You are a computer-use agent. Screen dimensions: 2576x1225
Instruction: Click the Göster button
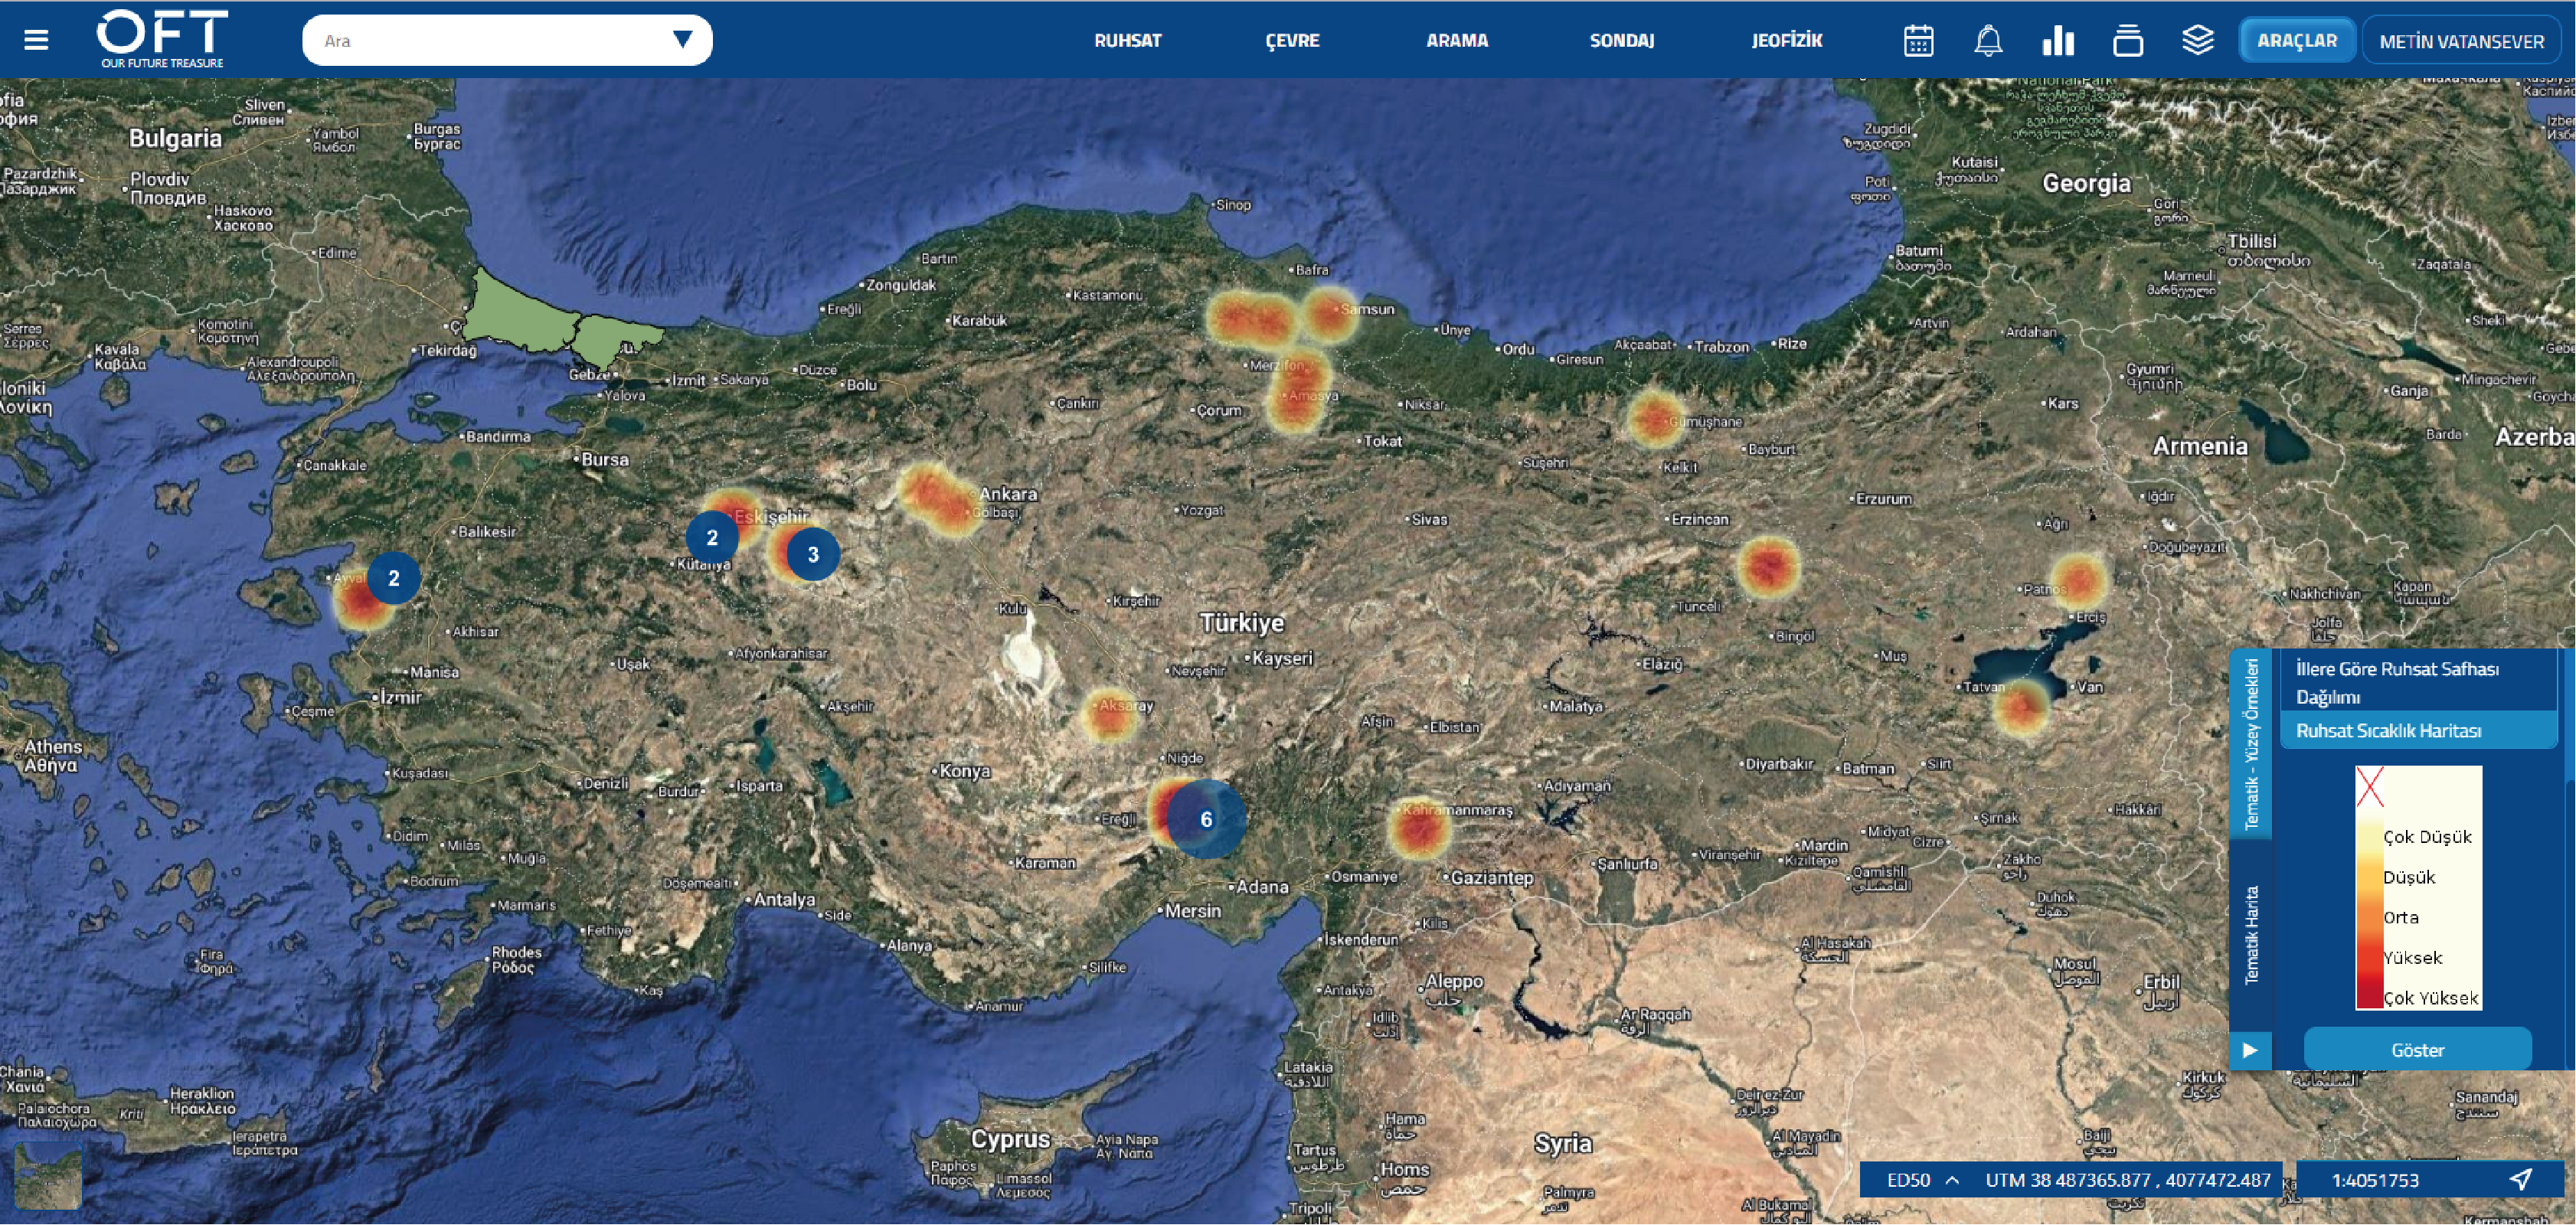pyautogui.click(x=2418, y=1050)
